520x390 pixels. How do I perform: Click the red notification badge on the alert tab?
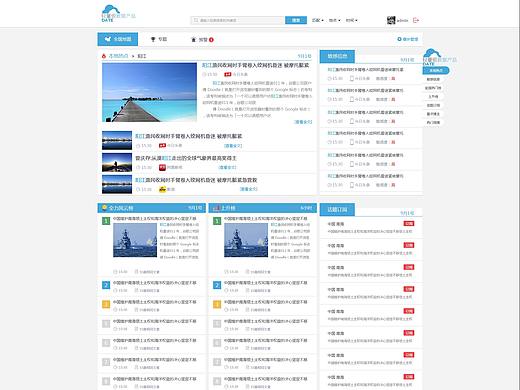click(x=211, y=40)
